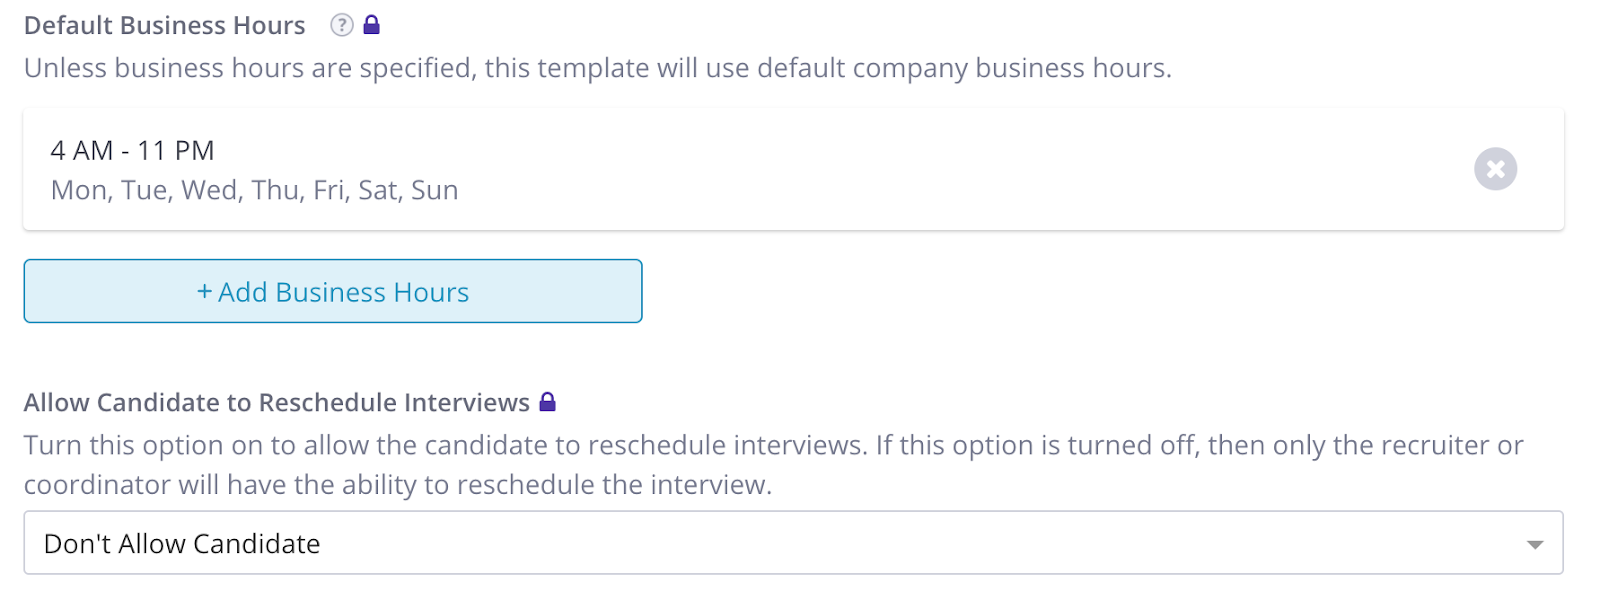Click lock icon beside Default Business Hours
Image resolution: width=1600 pixels, height=591 pixels.
point(371,25)
